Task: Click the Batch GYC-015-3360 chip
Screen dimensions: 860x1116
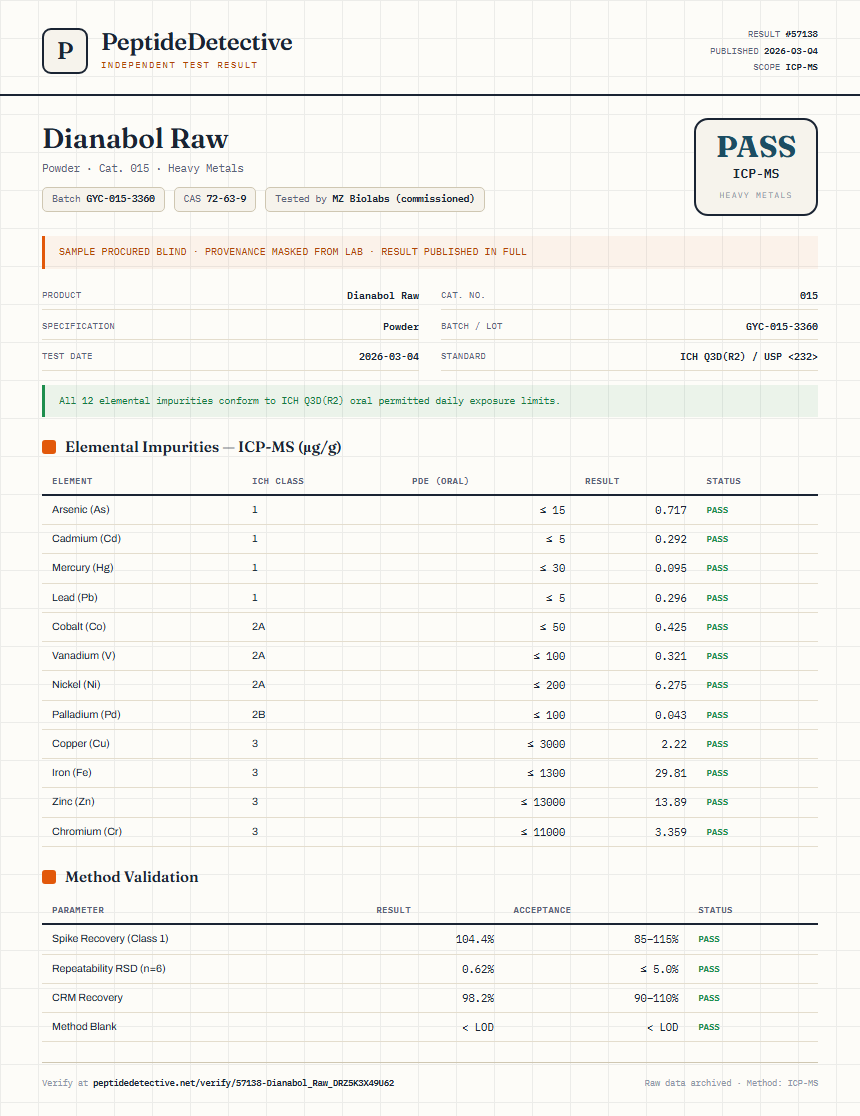Action: coord(103,199)
